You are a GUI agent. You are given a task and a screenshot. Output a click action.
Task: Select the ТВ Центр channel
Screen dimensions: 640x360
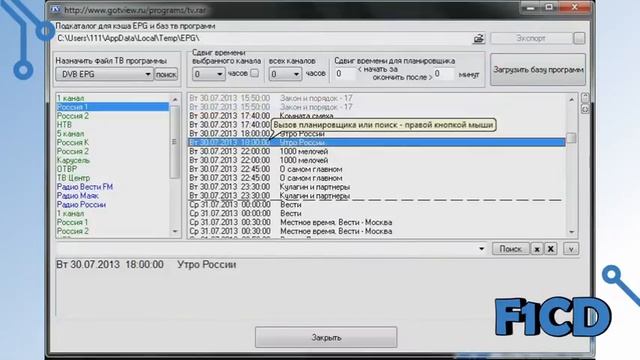click(73, 178)
